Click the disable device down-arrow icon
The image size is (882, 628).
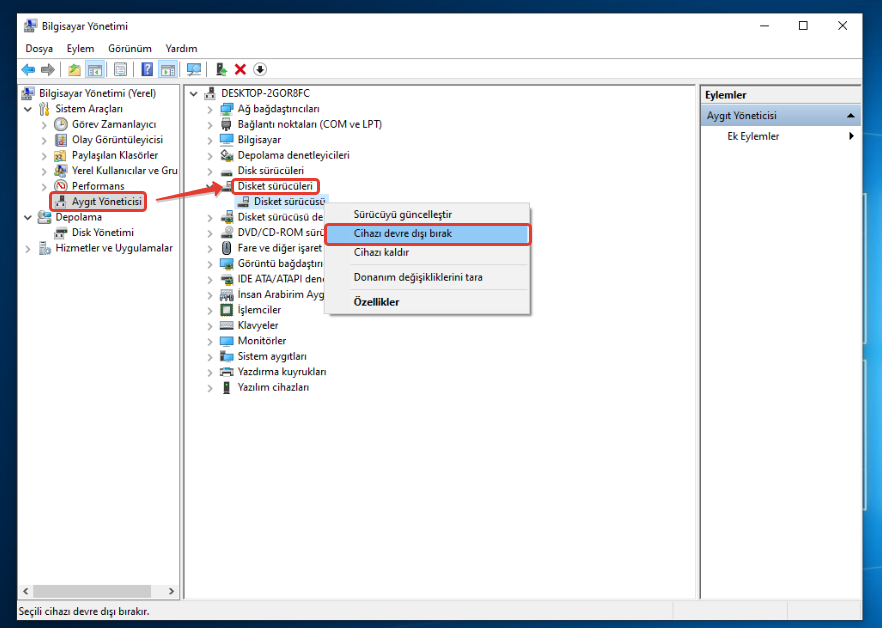pyautogui.click(x=260, y=69)
